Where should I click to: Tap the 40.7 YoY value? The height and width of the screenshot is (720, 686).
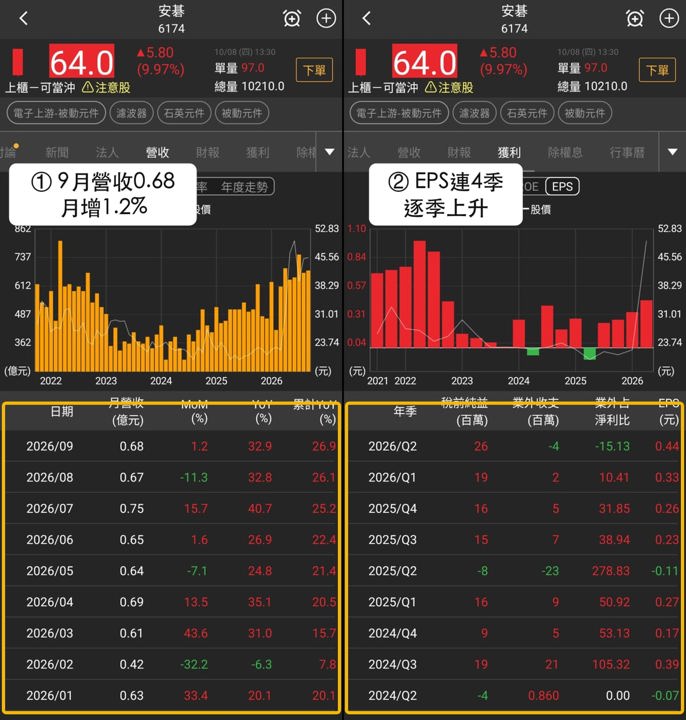(260, 509)
